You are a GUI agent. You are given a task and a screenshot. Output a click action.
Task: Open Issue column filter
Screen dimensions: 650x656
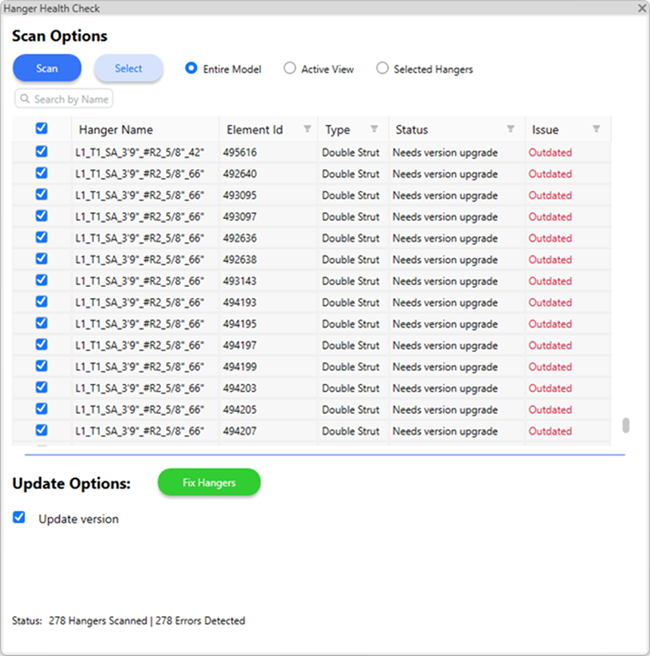coord(596,129)
